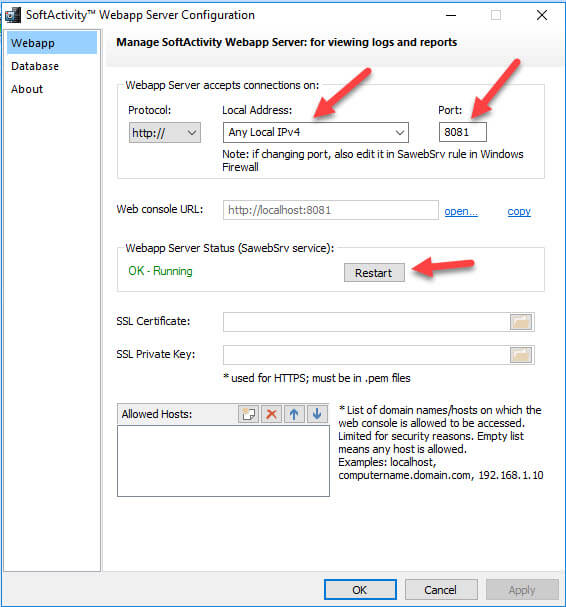Screen dimensions: 566x607
Task: Select the Webapp tab in sidebar
Action: coord(51,43)
